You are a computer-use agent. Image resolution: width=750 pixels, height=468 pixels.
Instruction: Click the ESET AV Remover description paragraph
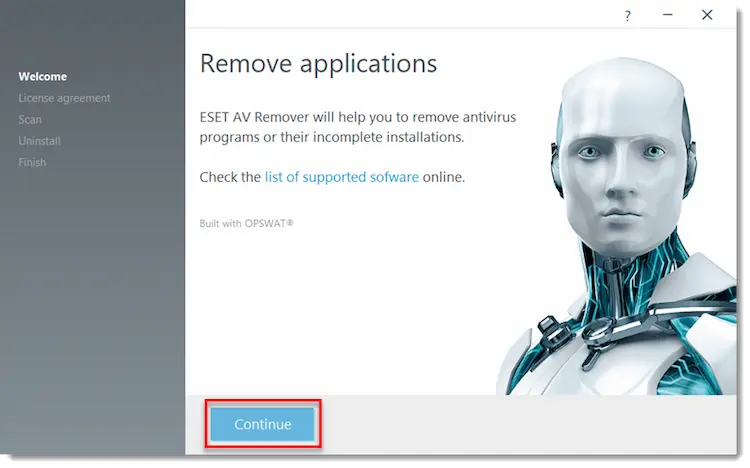point(358,127)
